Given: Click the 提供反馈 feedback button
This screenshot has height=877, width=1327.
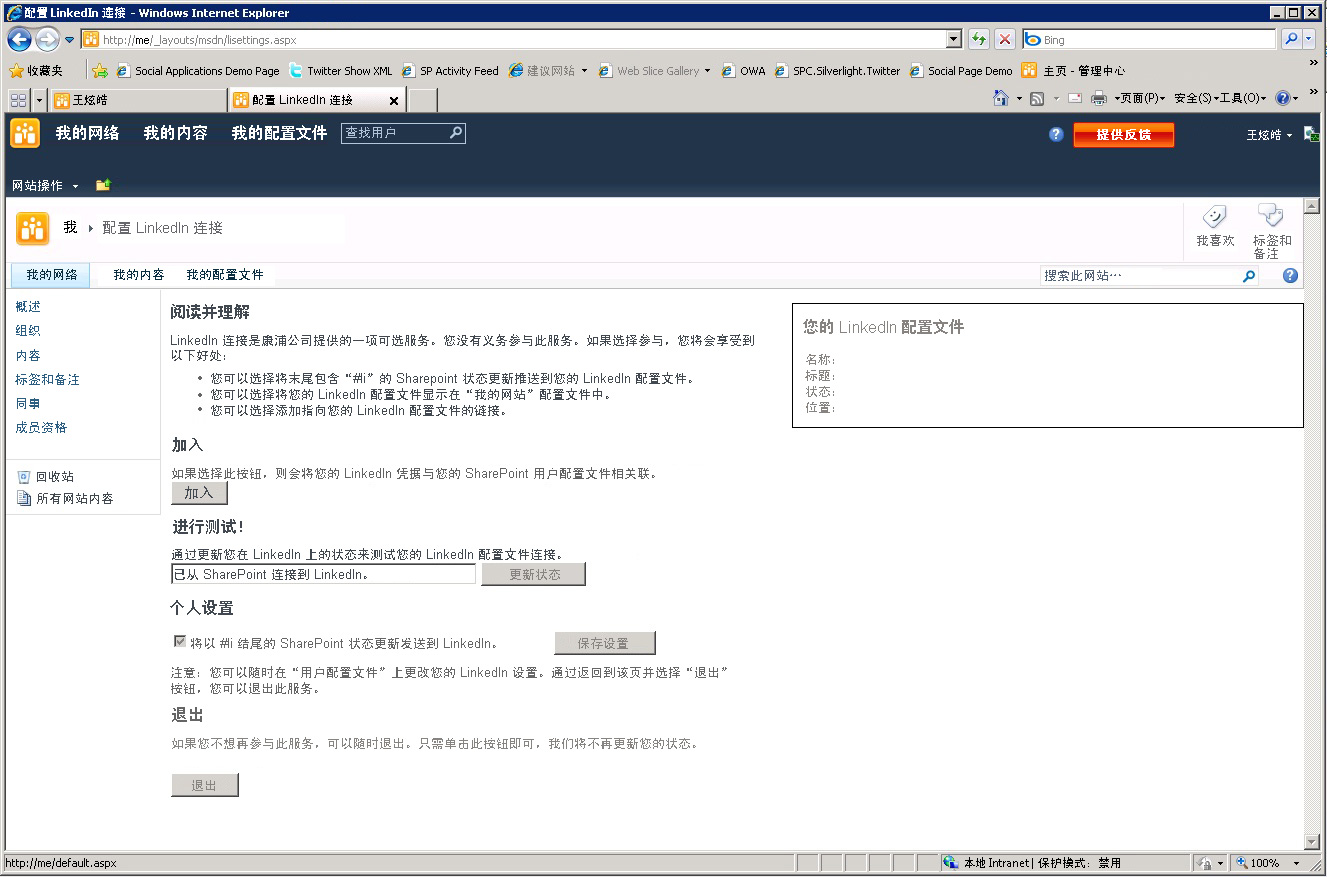Looking at the screenshot, I should 1124,135.
